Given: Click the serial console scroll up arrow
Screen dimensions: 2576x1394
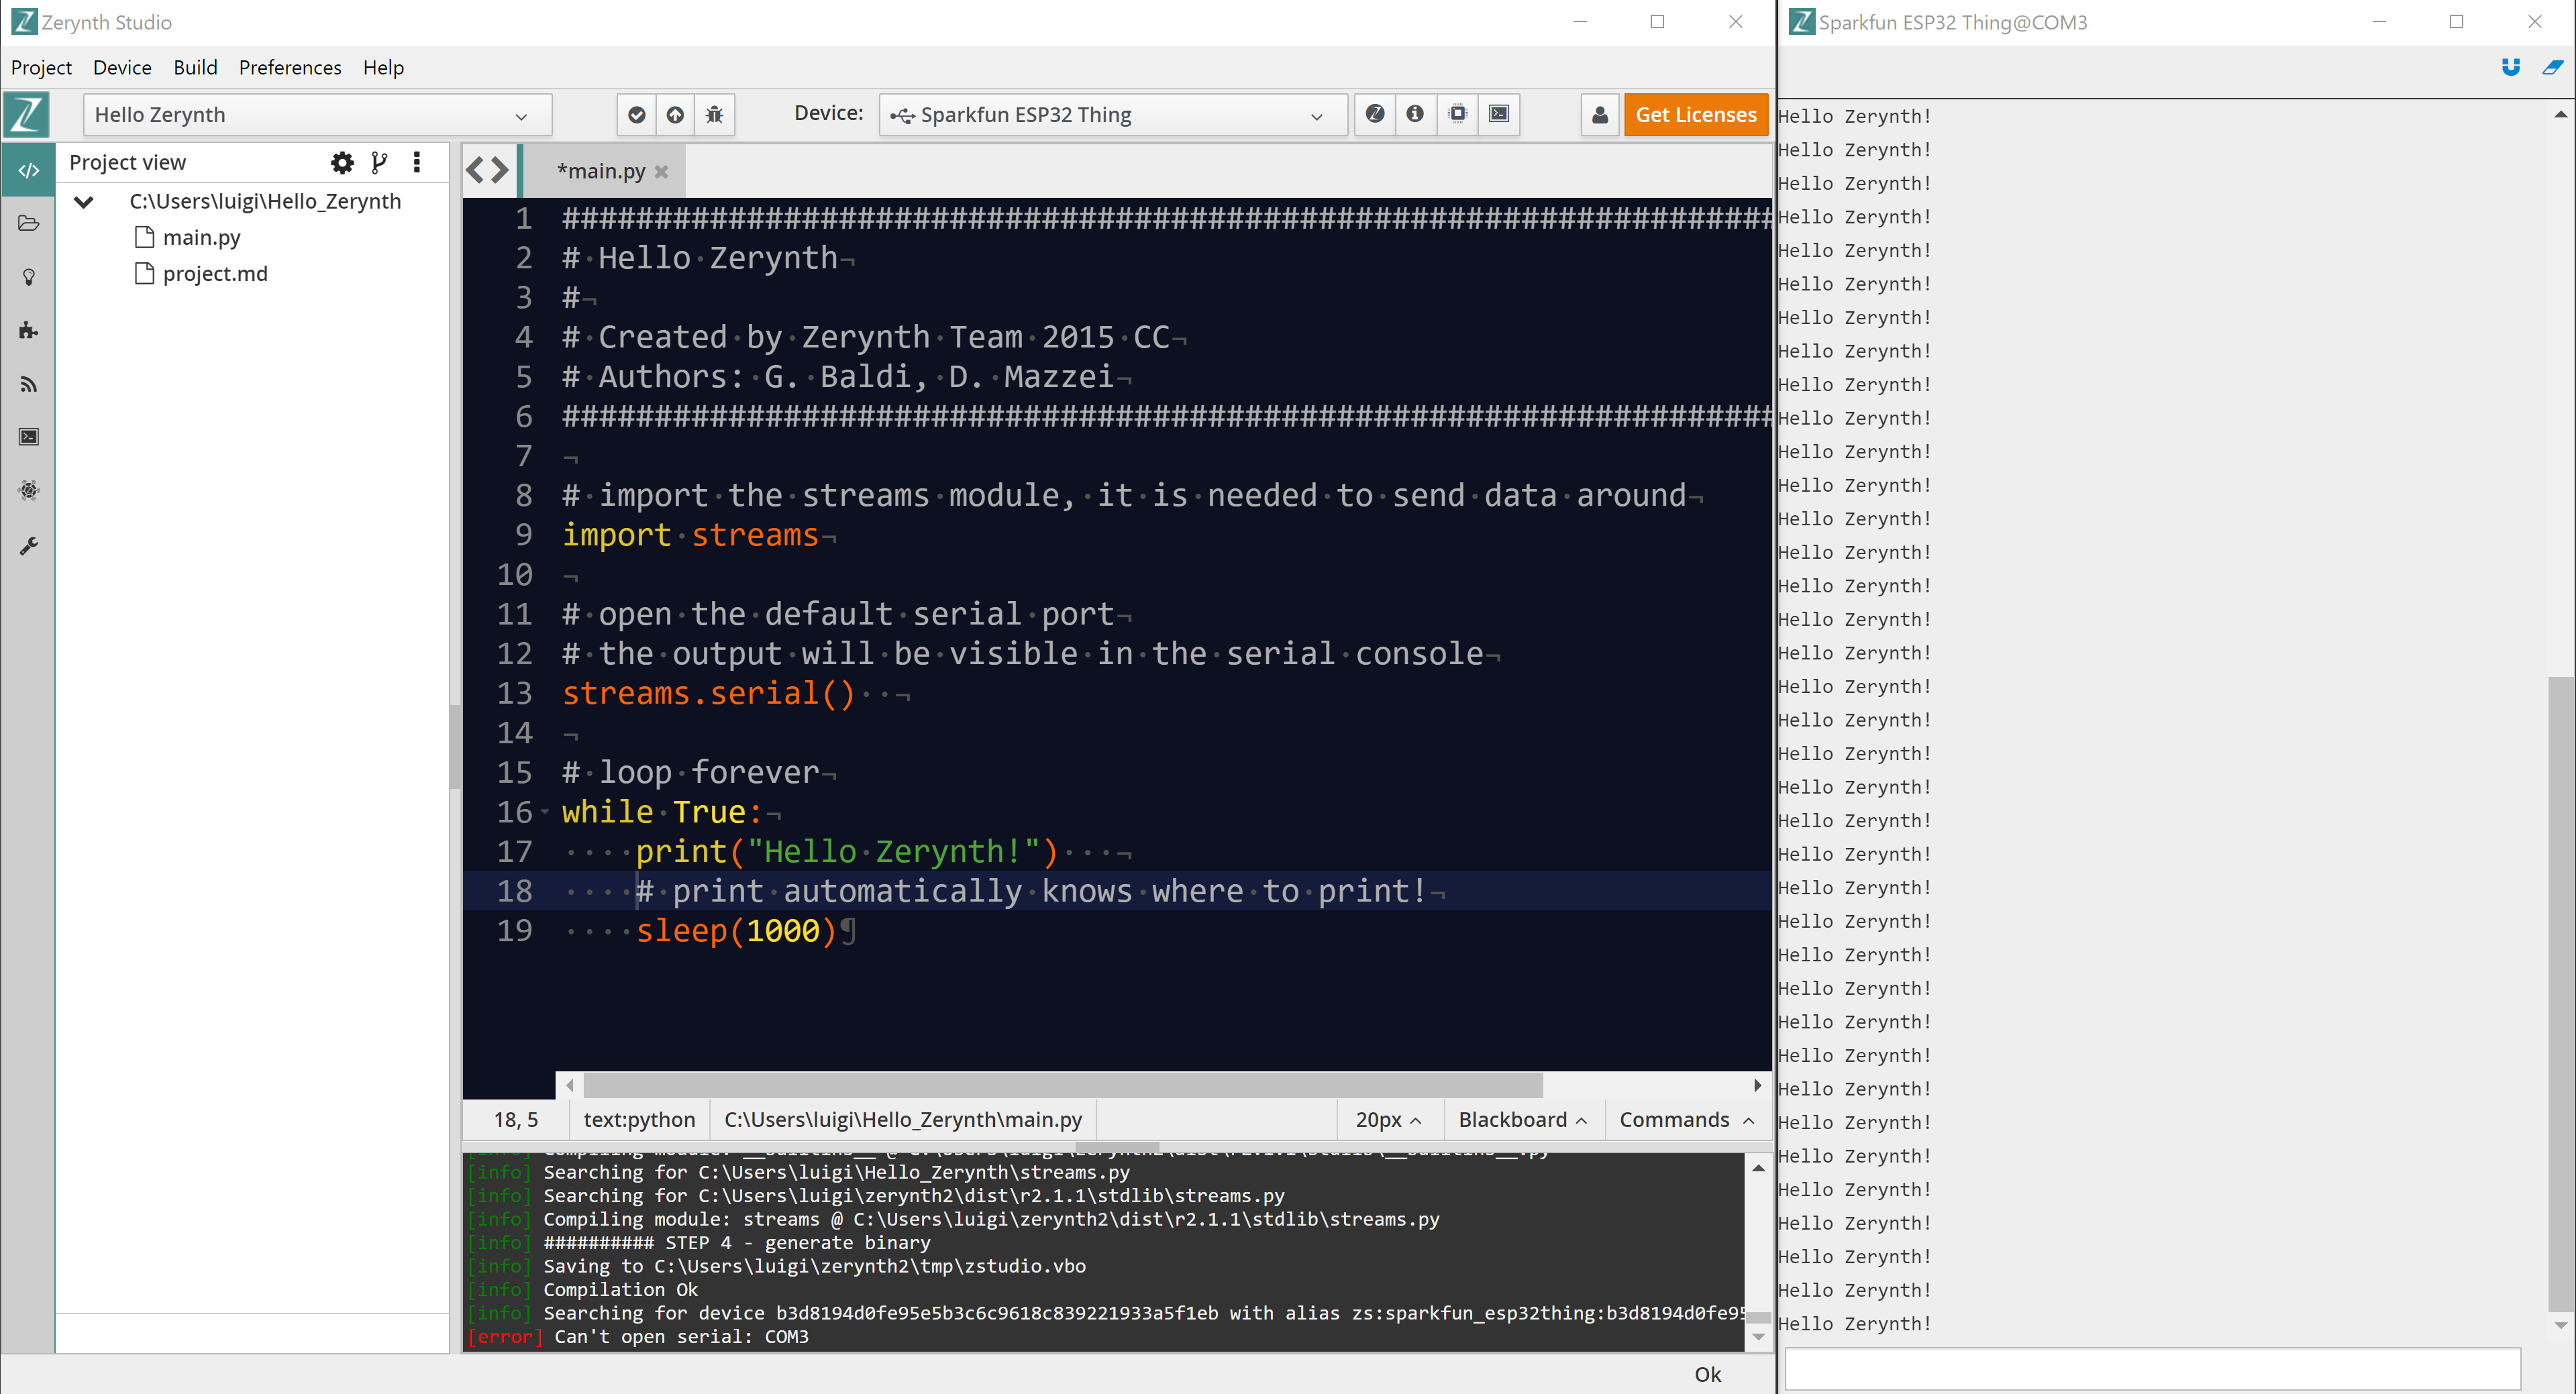Looking at the screenshot, I should [x=2561, y=115].
